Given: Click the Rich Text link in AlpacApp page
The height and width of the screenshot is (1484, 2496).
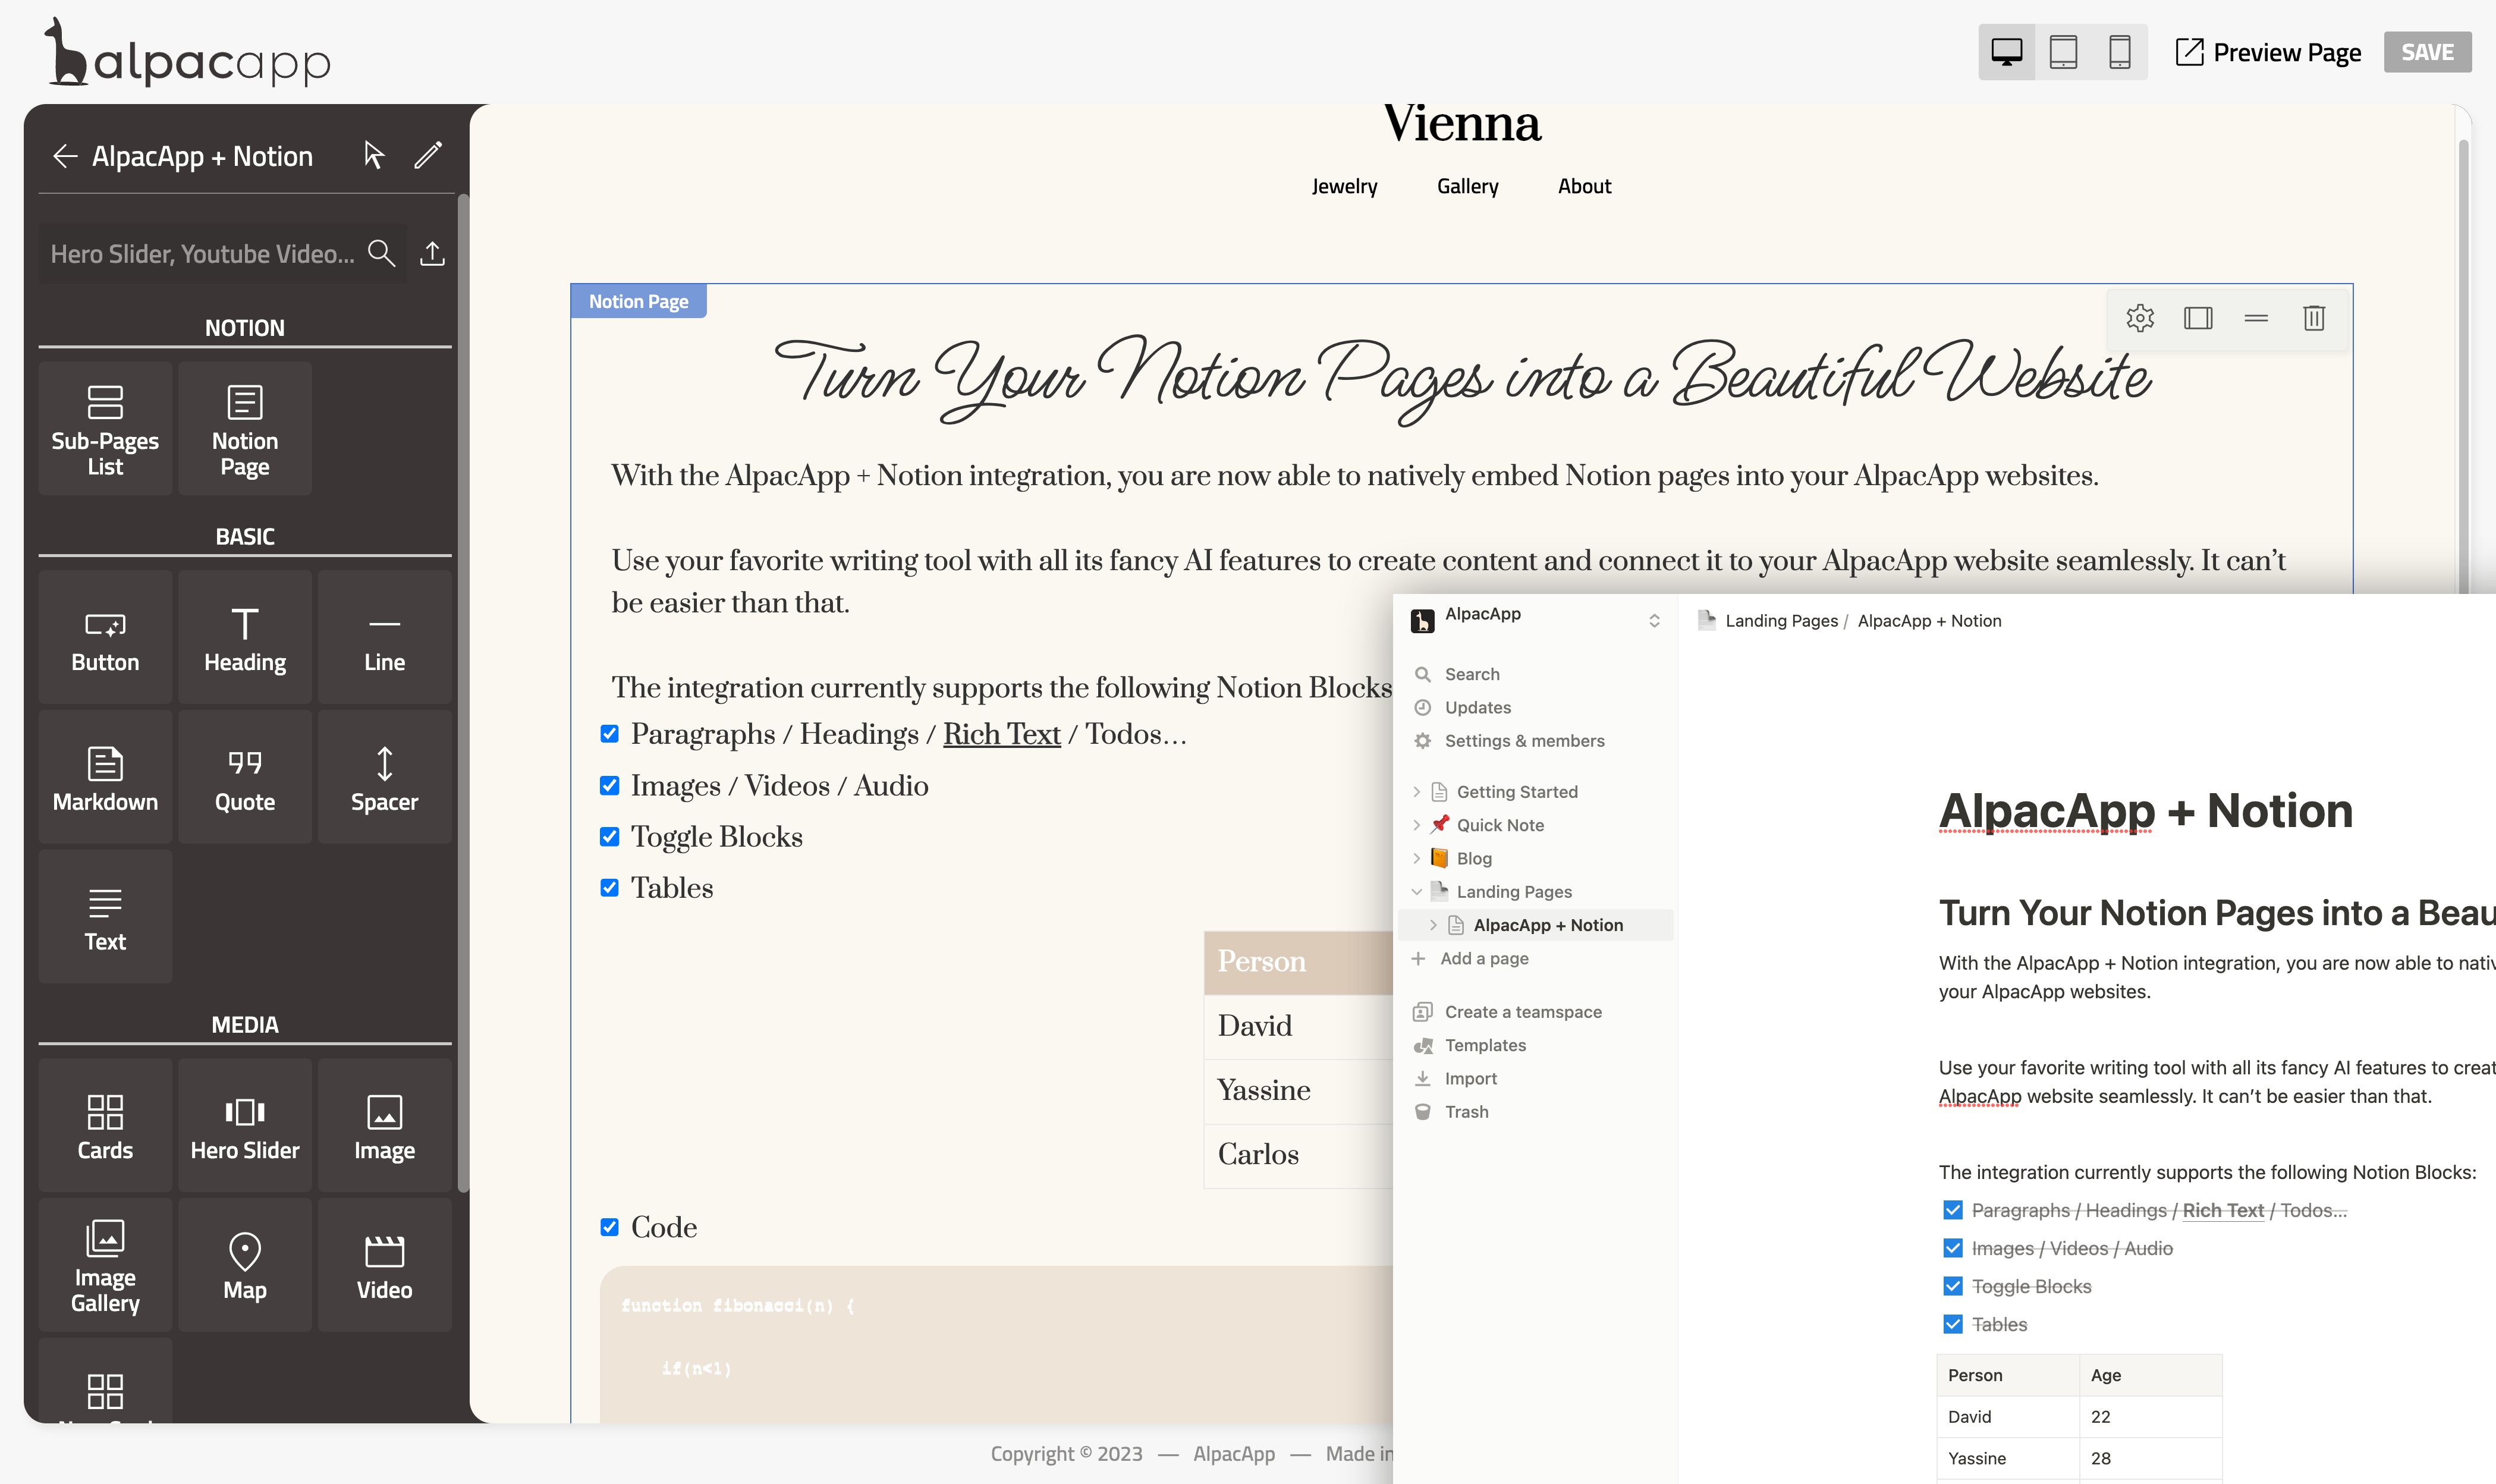Looking at the screenshot, I should 1001,734.
